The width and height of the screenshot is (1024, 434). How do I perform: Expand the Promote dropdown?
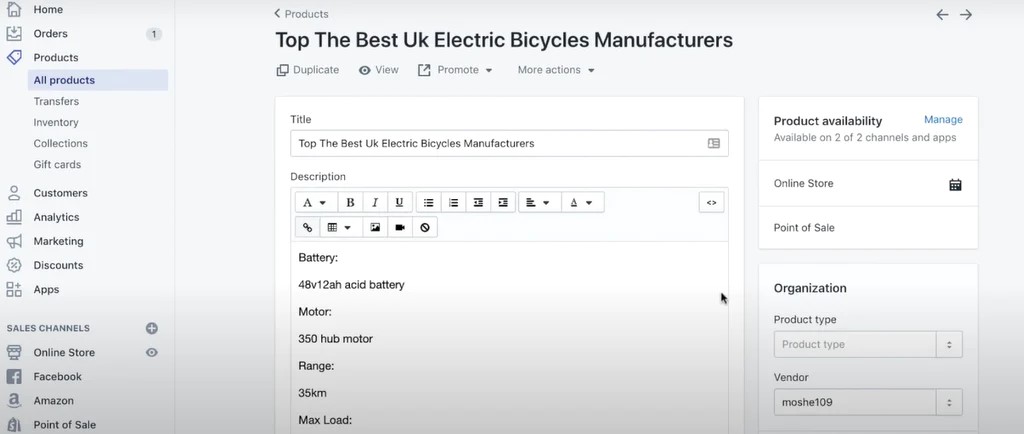(x=455, y=70)
